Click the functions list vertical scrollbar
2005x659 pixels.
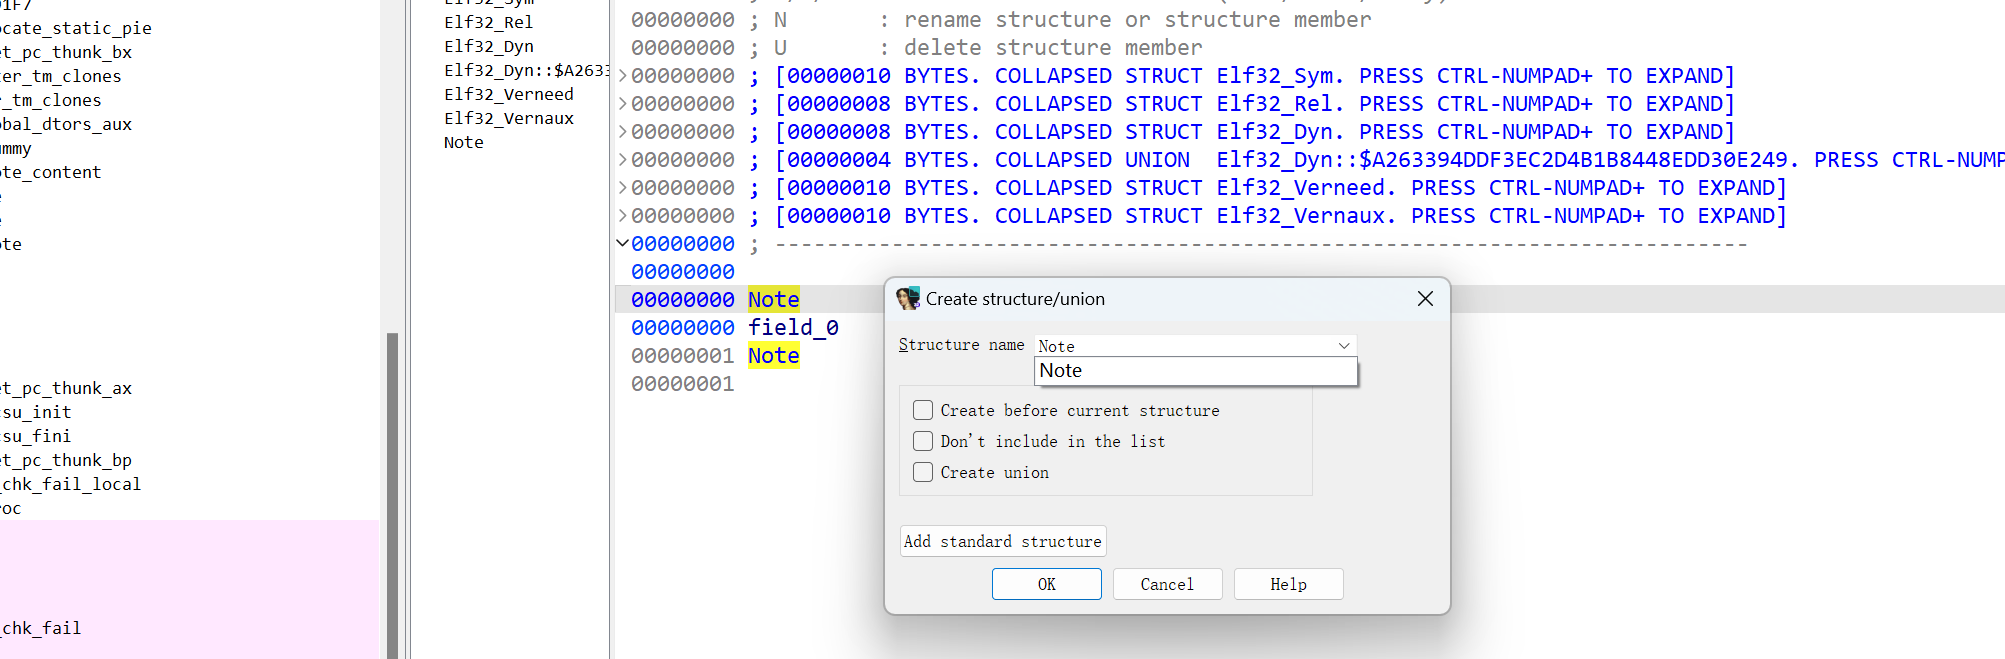[x=392, y=494]
